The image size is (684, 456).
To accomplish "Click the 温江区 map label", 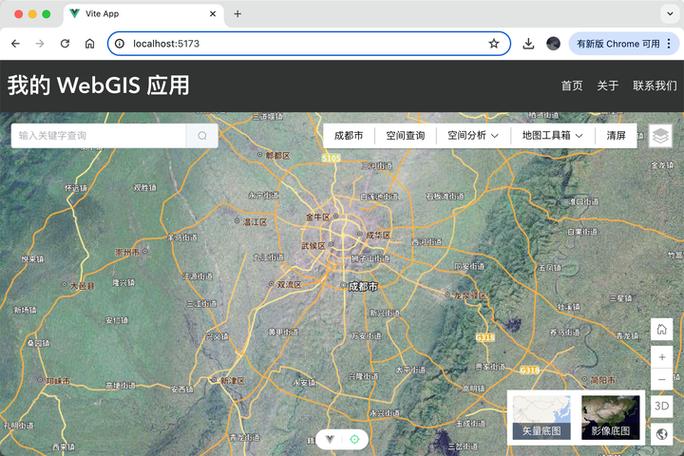I will pyautogui.click(x=255, y=222).
